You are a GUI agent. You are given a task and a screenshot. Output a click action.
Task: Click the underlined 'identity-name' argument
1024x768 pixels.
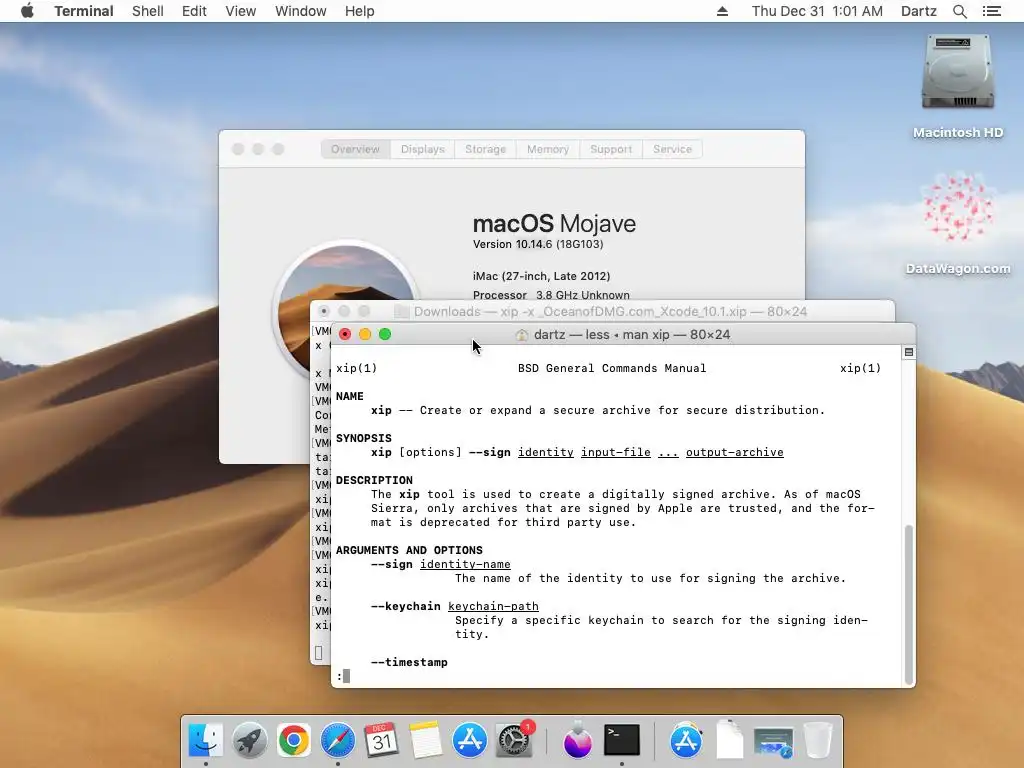[x=465, y=564]
